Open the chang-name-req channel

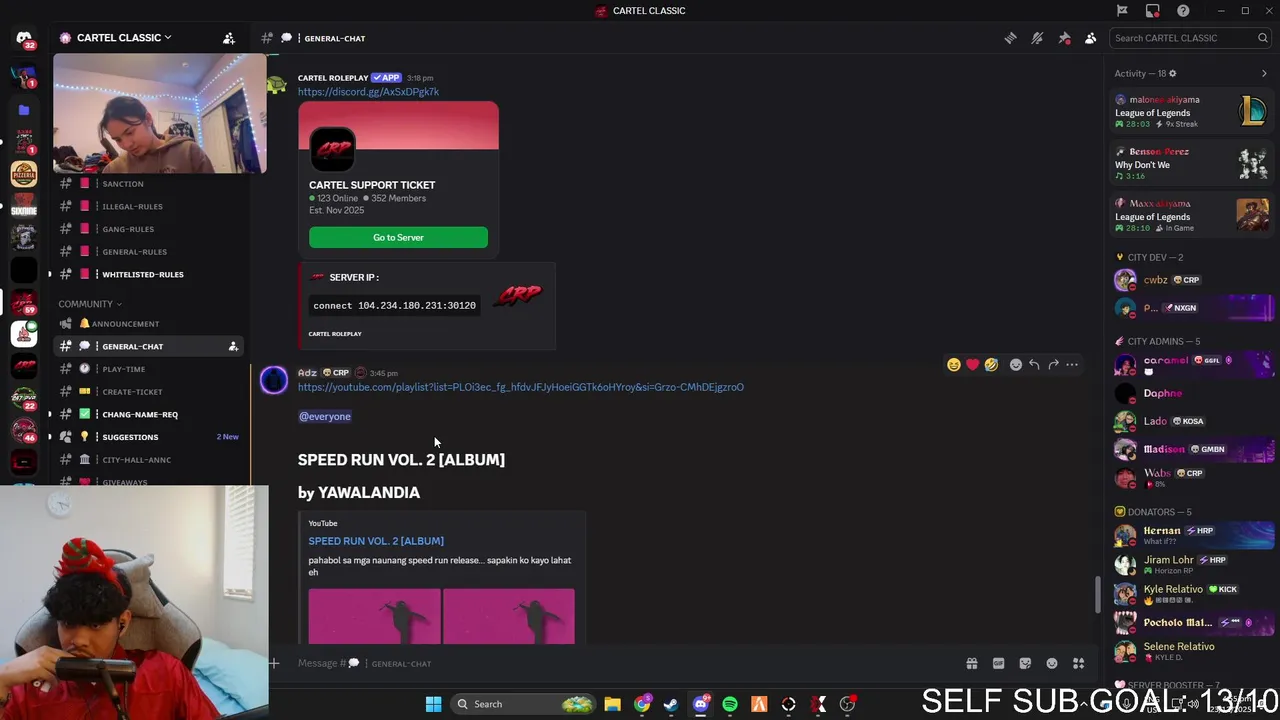tap(140, 414)
